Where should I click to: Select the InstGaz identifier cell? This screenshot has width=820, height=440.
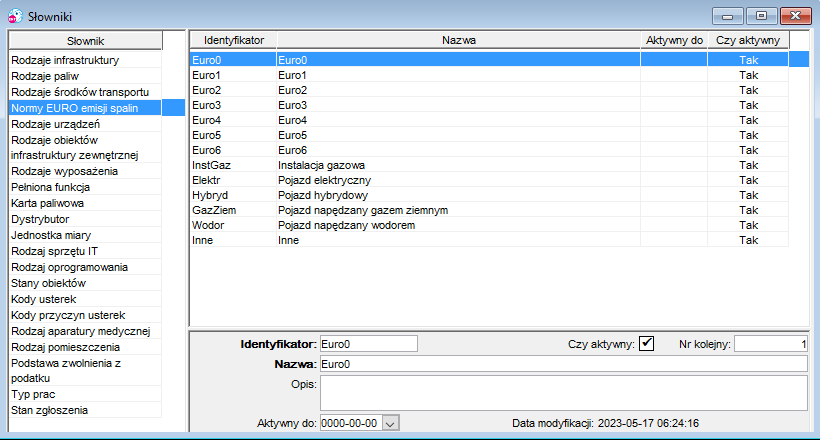pyautogui.click(x=233, y=165)
